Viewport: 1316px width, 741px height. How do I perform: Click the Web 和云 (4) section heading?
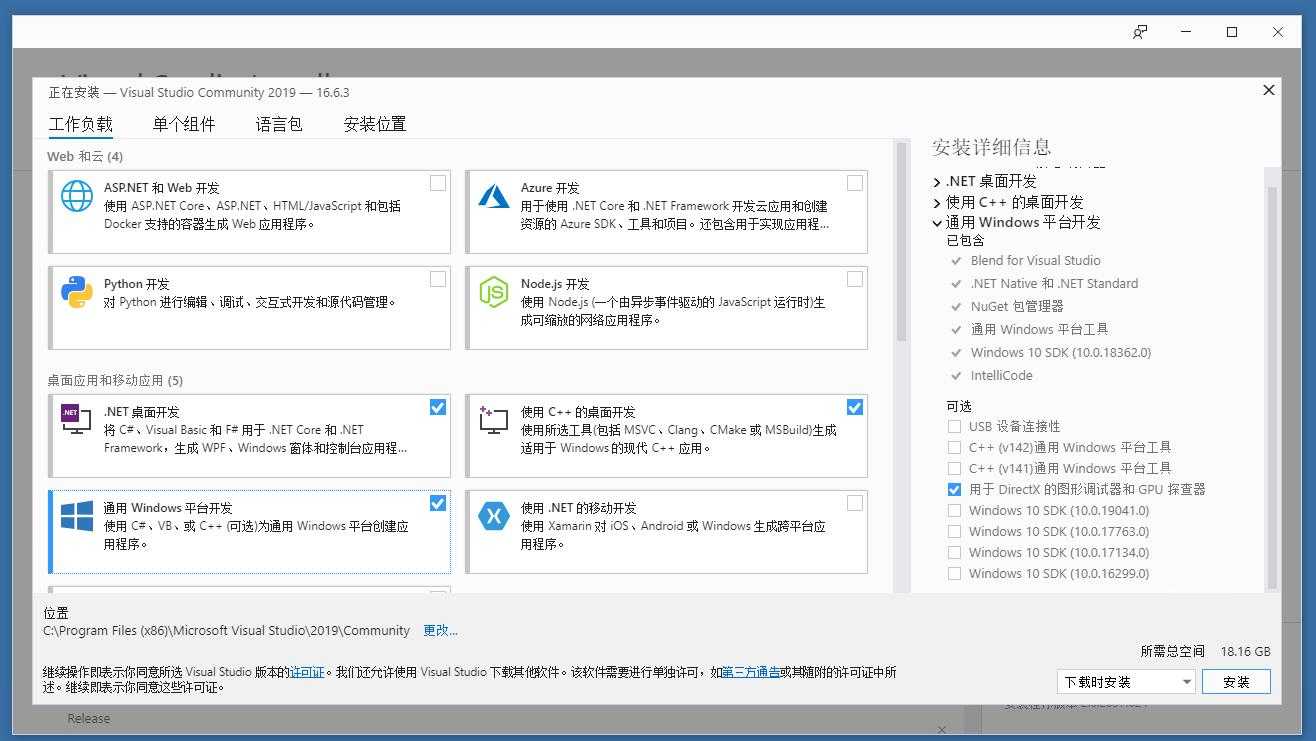coord(85,156)
